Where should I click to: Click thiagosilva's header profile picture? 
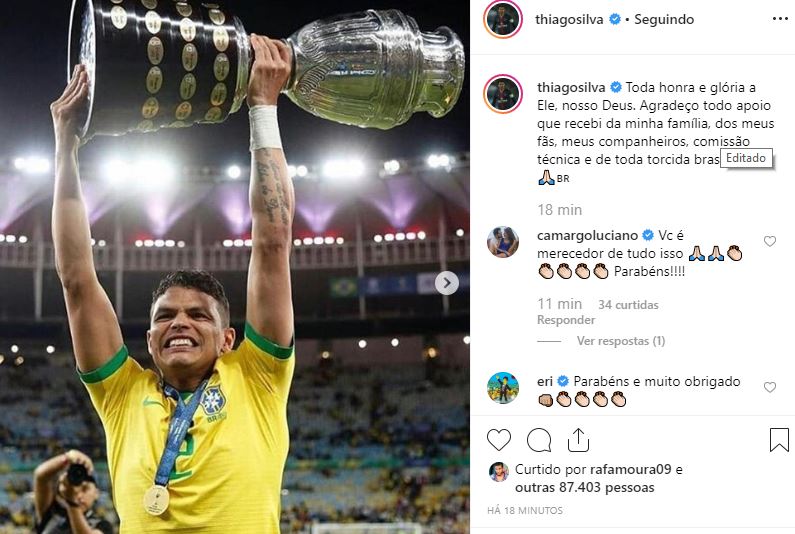click(x=502, y=19)
